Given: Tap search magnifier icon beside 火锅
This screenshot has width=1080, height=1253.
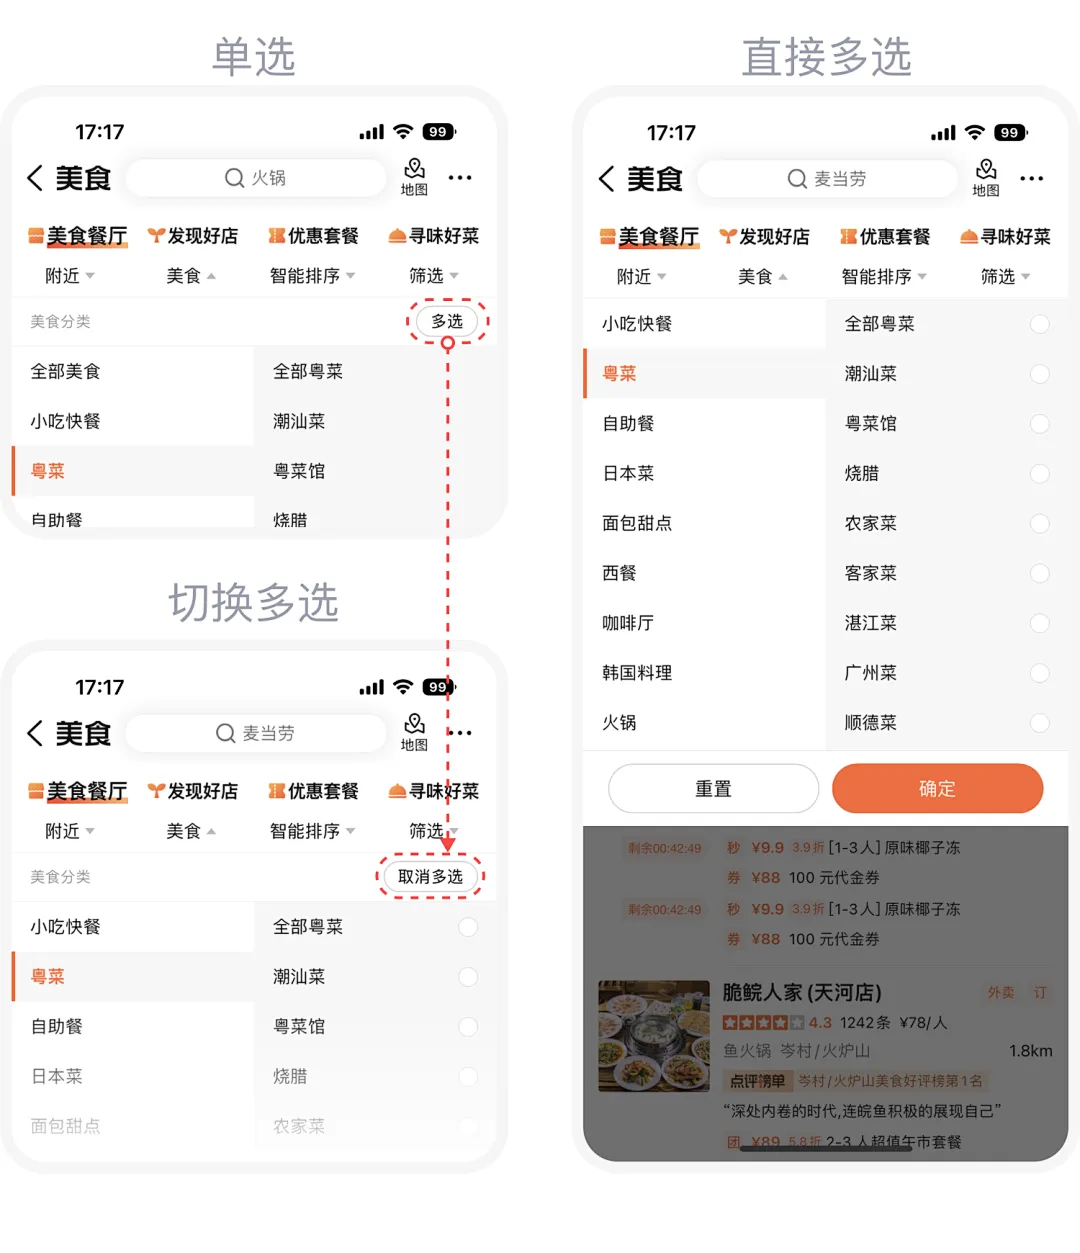Looking at the screenshot, I should (x=235, y=178).
